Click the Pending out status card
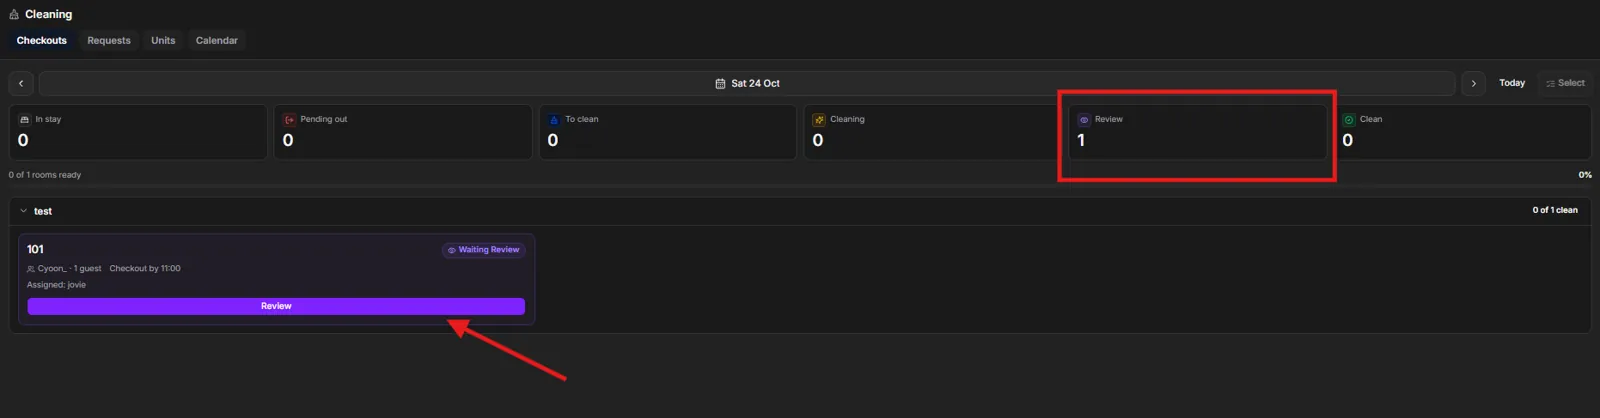This screenshot has width=1600, height=418. 403,132
